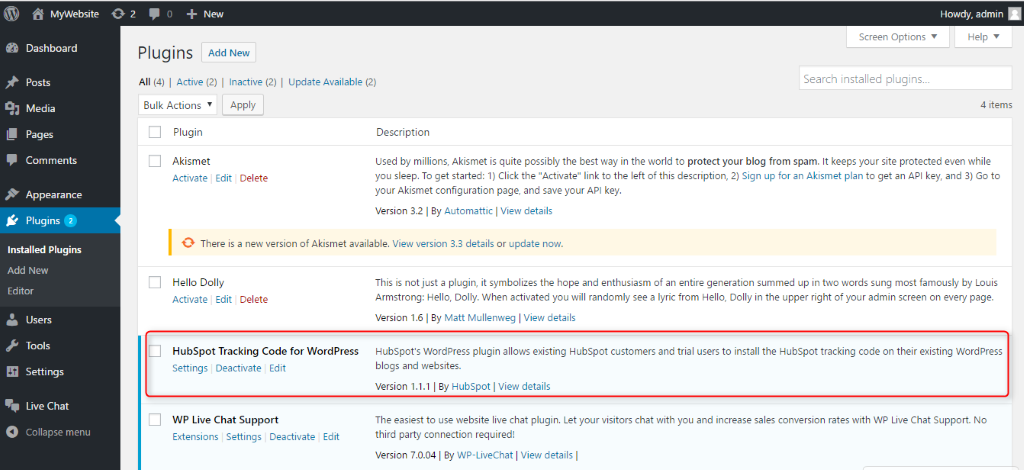This screenshot has height=470, width=1024.
Task: Click the Comments sidebar bubble icon
Action: coord(12,161)
